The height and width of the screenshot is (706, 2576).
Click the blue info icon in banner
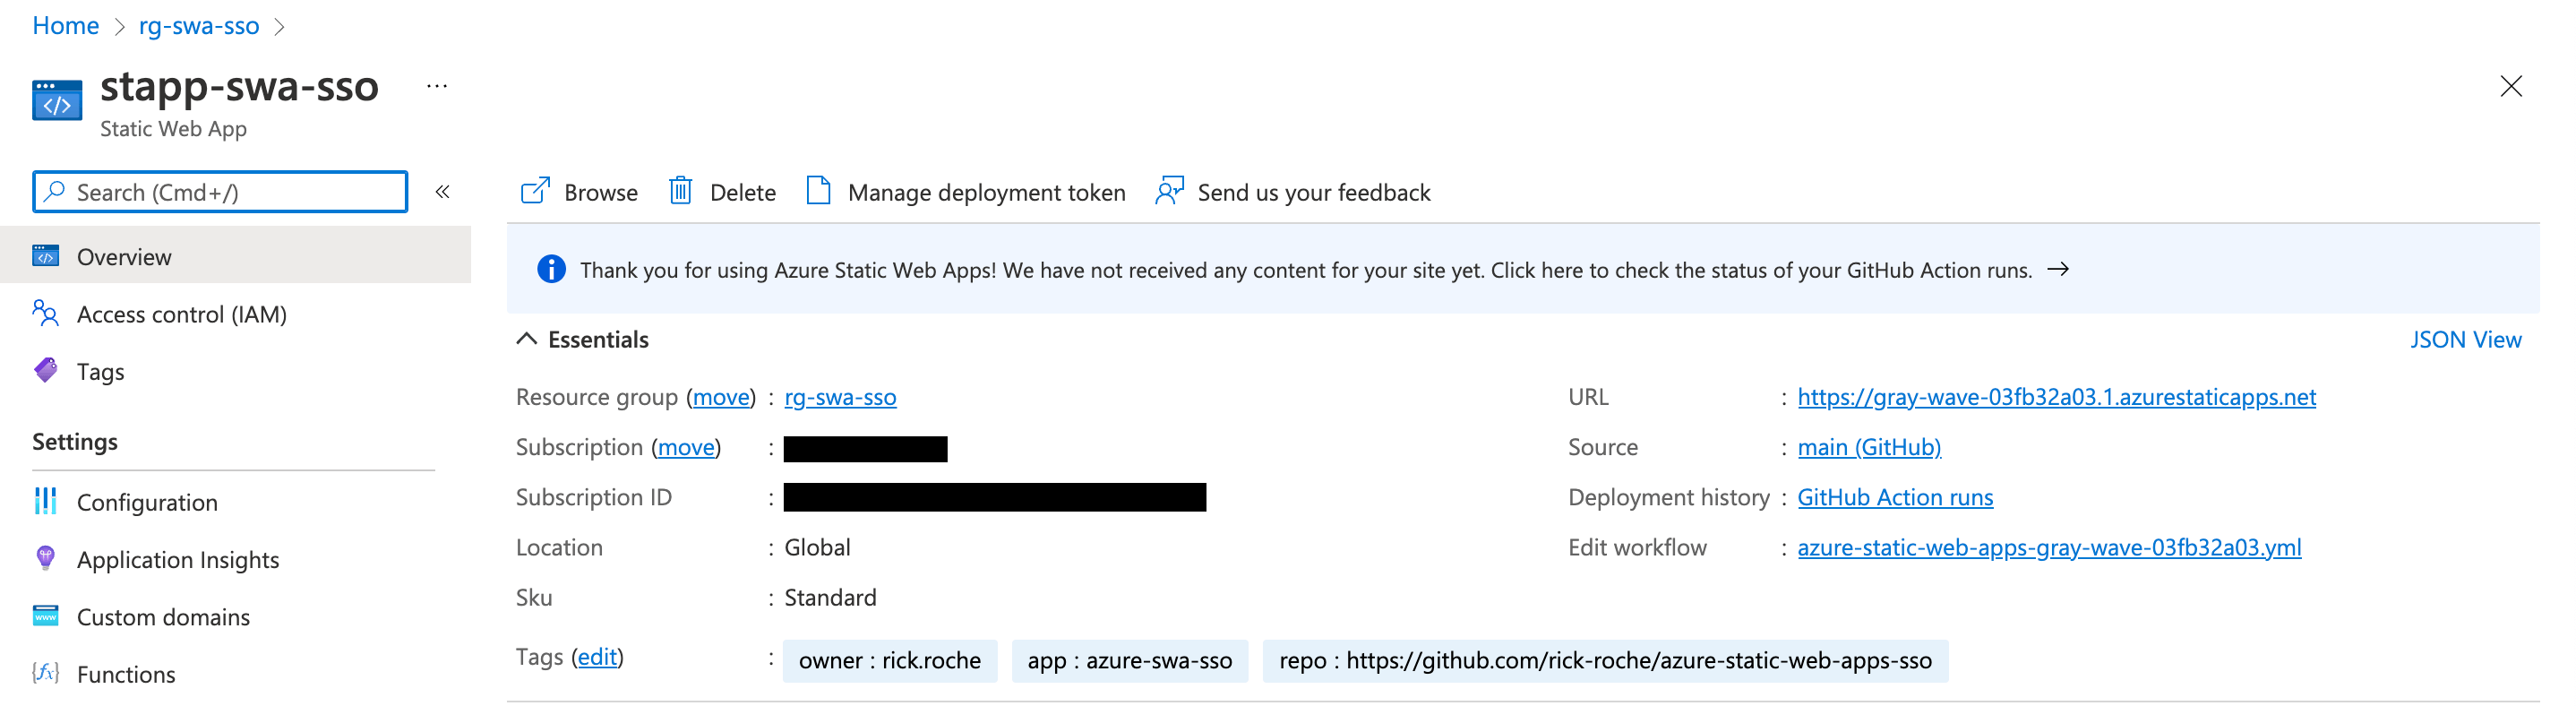[551, 269]
